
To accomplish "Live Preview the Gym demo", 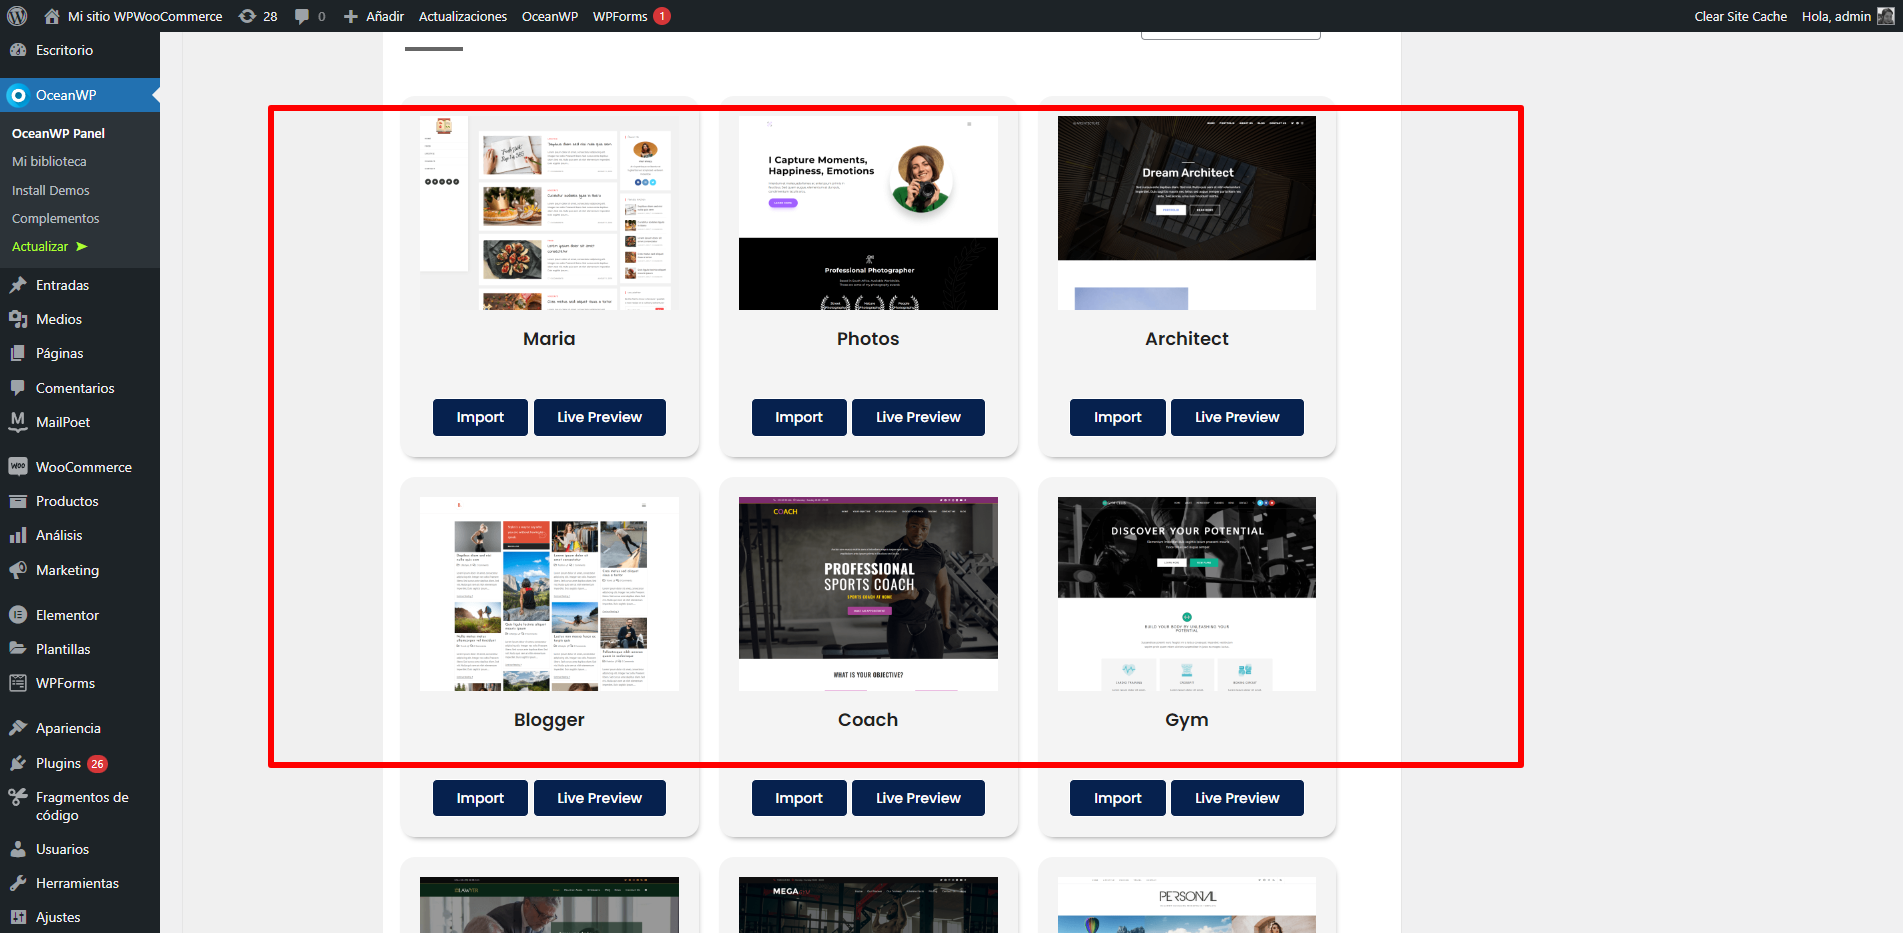I will point(1237,798).
